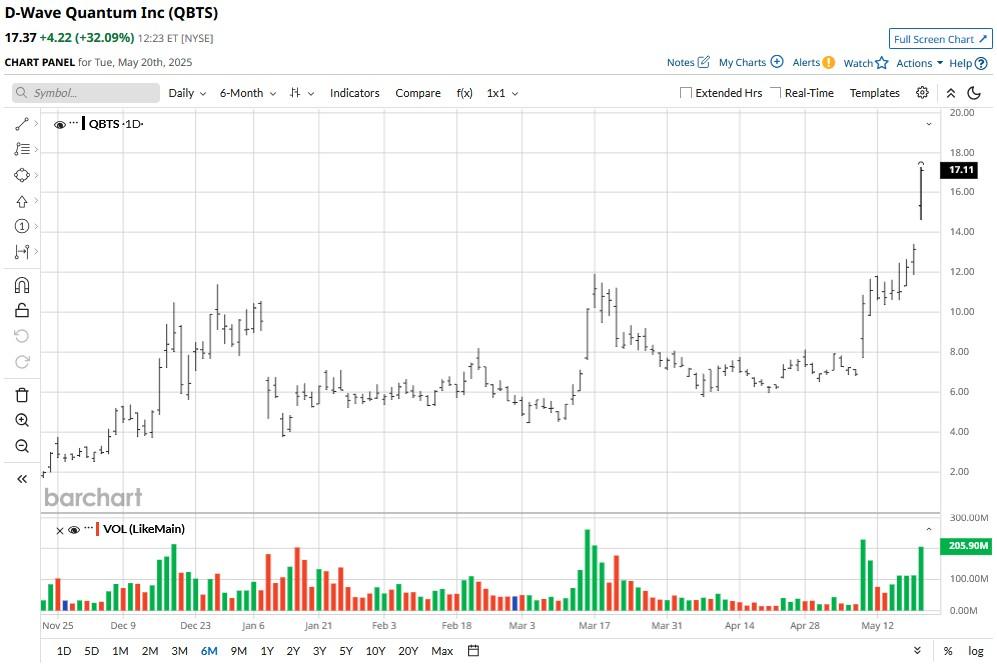Toggle the magnet snap tool

tap(22, 285)
